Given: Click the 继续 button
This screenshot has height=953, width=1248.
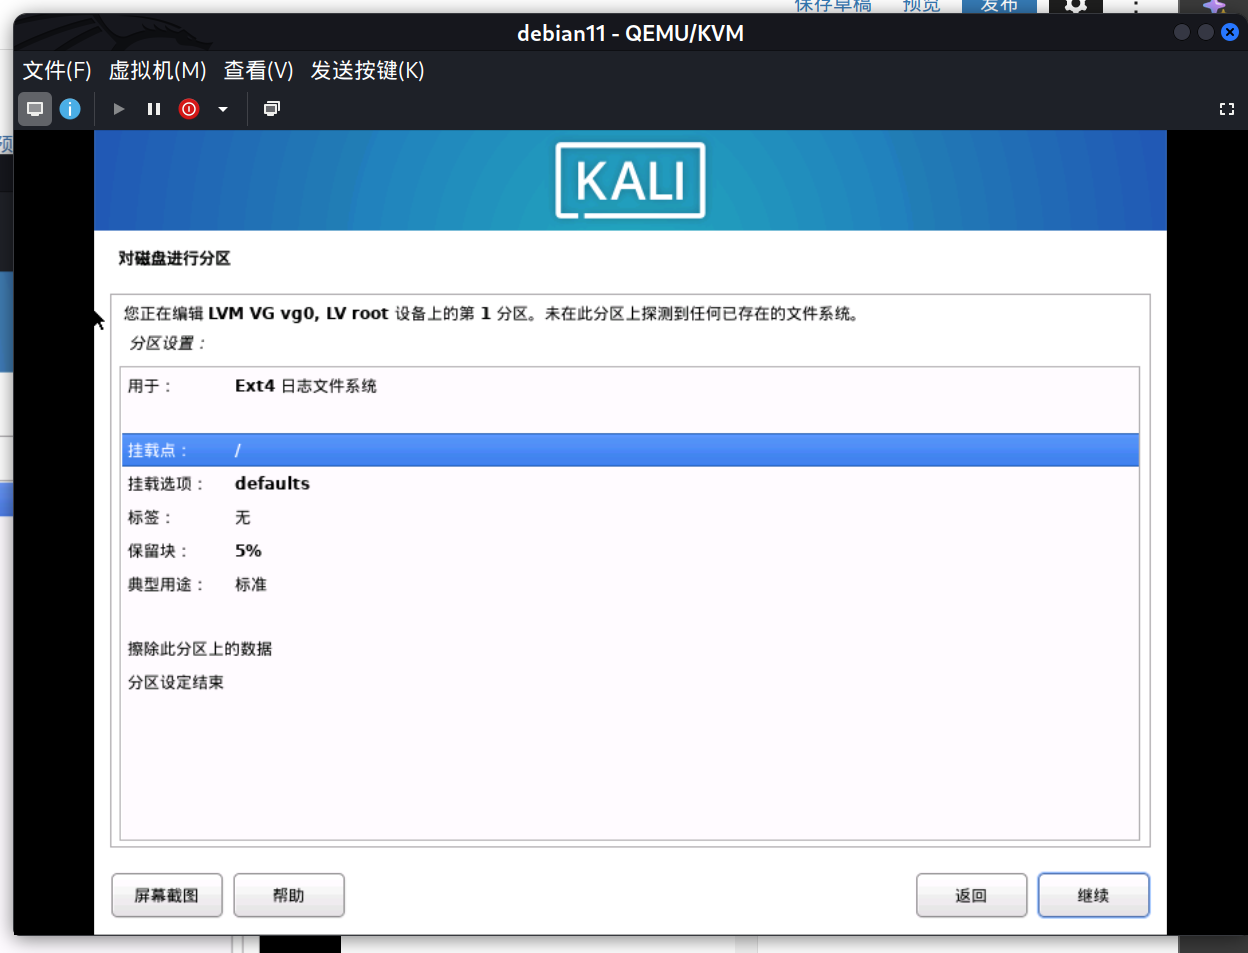Looking at the screenshot, I should click(1093, 895).
